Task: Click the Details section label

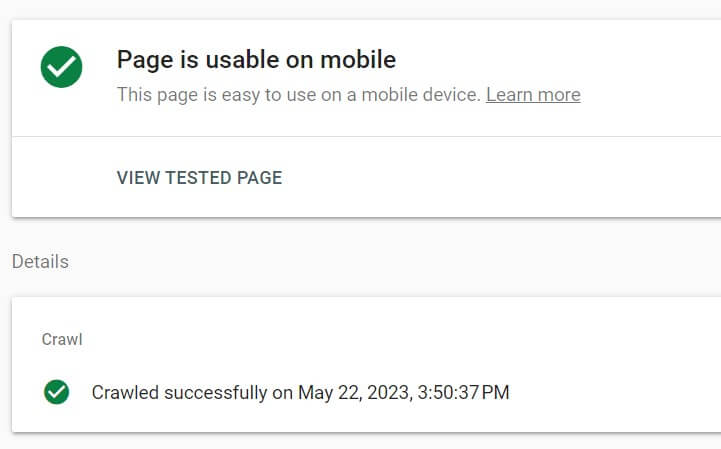Action: click(x=40, y=261)
